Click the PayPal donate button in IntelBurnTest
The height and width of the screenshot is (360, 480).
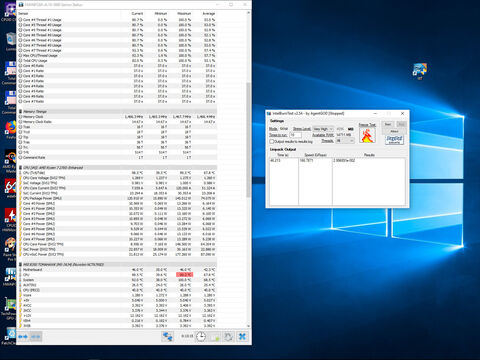pos(394,140)
